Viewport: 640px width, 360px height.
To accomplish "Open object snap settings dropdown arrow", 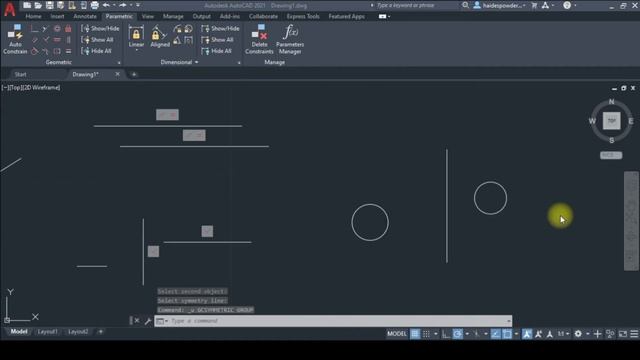I will (516, 334).
